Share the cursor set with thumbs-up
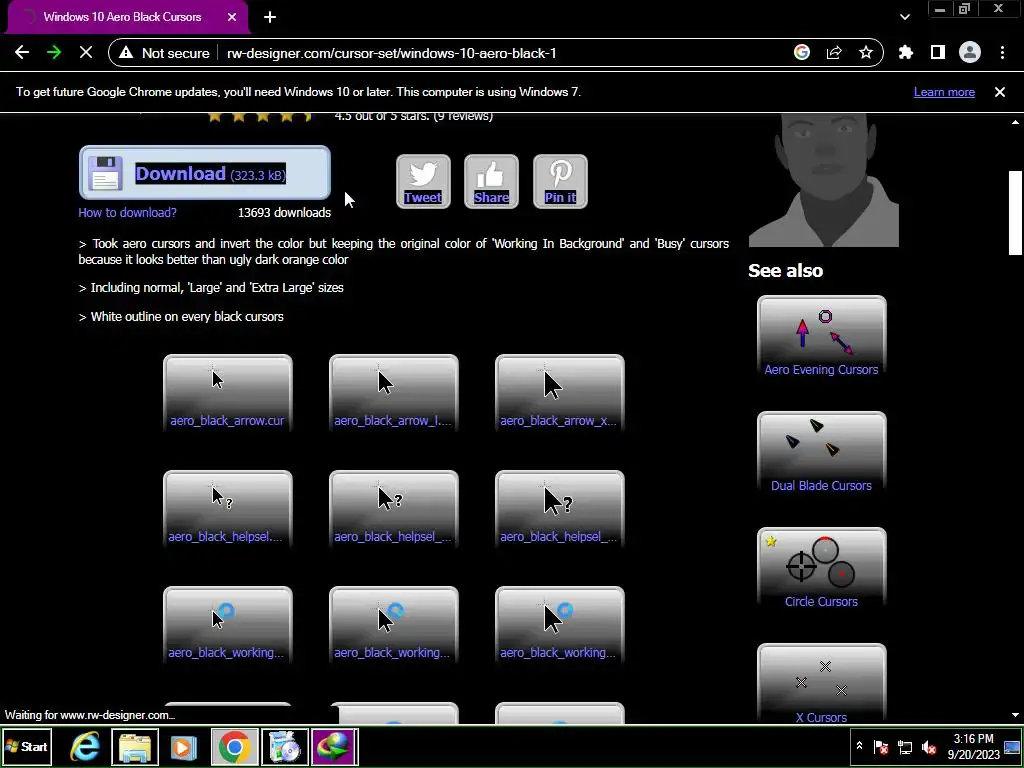This screenshot has width=1024, height=768. click(x=491, y=182)
